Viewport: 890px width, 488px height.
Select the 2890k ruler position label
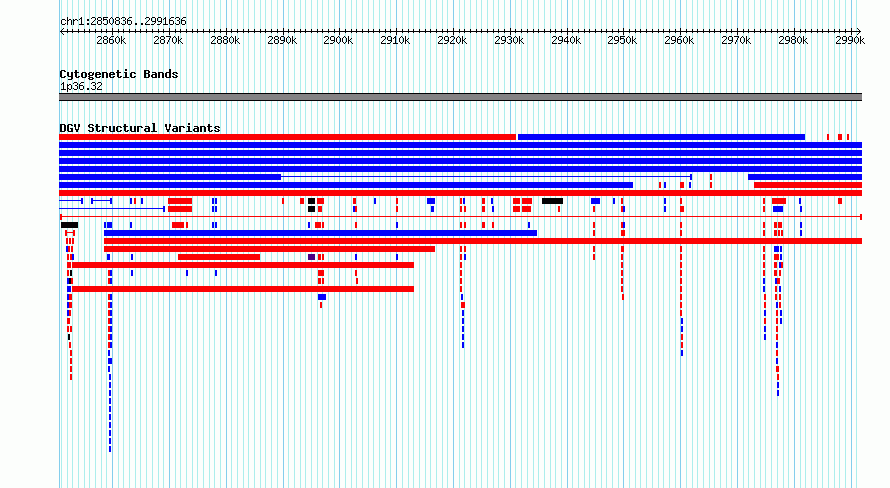tap(282, 40)
